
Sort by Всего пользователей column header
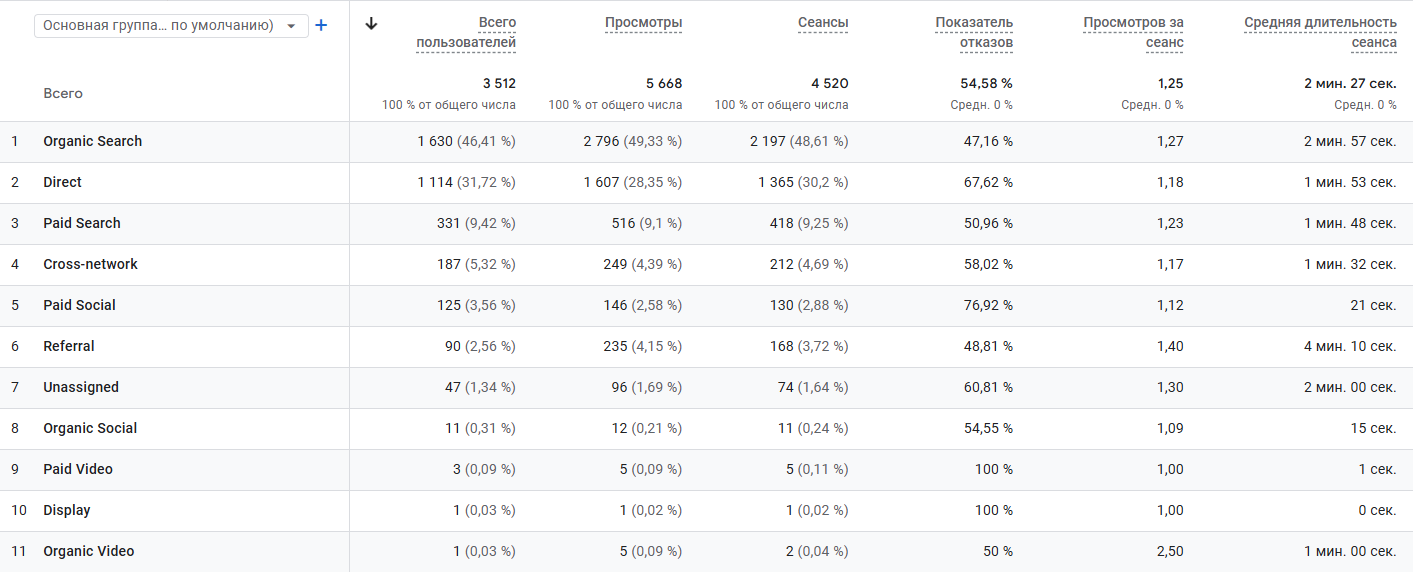coord(466,32)
